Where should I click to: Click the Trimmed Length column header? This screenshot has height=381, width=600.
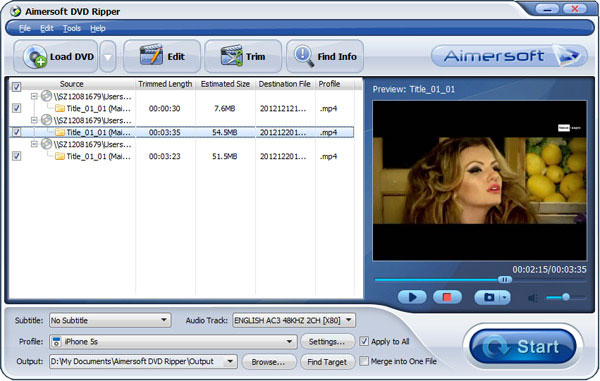point(165,84)
